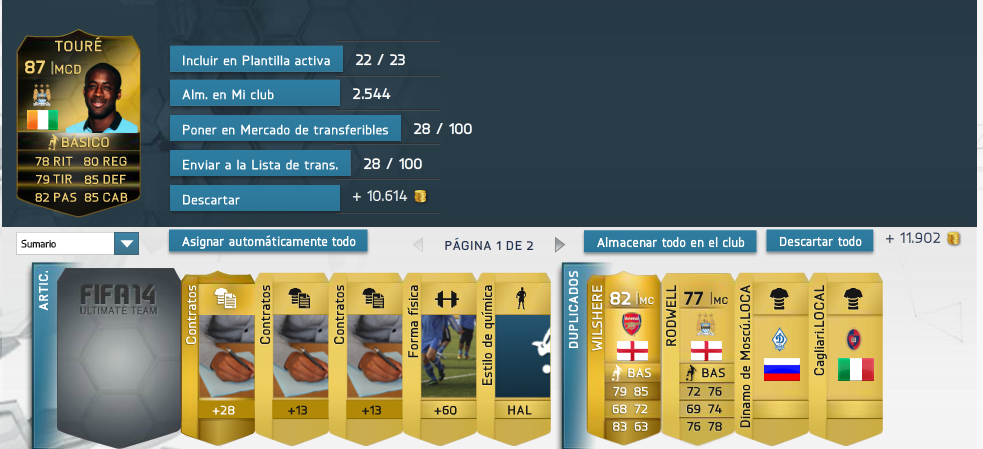Click the Descartar button

[x=255, y=199]
